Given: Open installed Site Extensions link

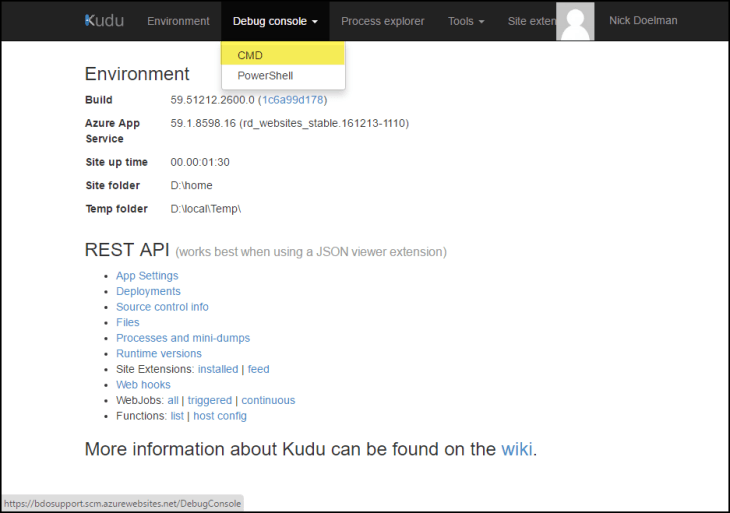Looking at the screenshot, I should pyautogui.click(x=218, y=369).
